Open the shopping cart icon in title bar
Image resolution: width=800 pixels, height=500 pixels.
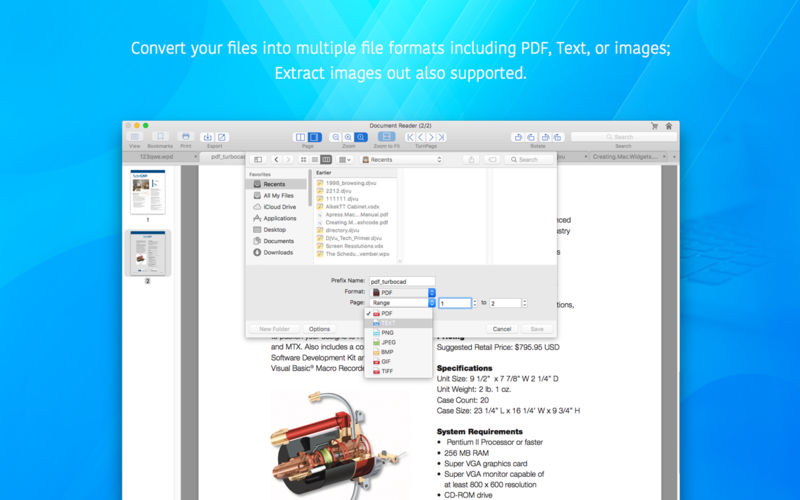[655, 126]
